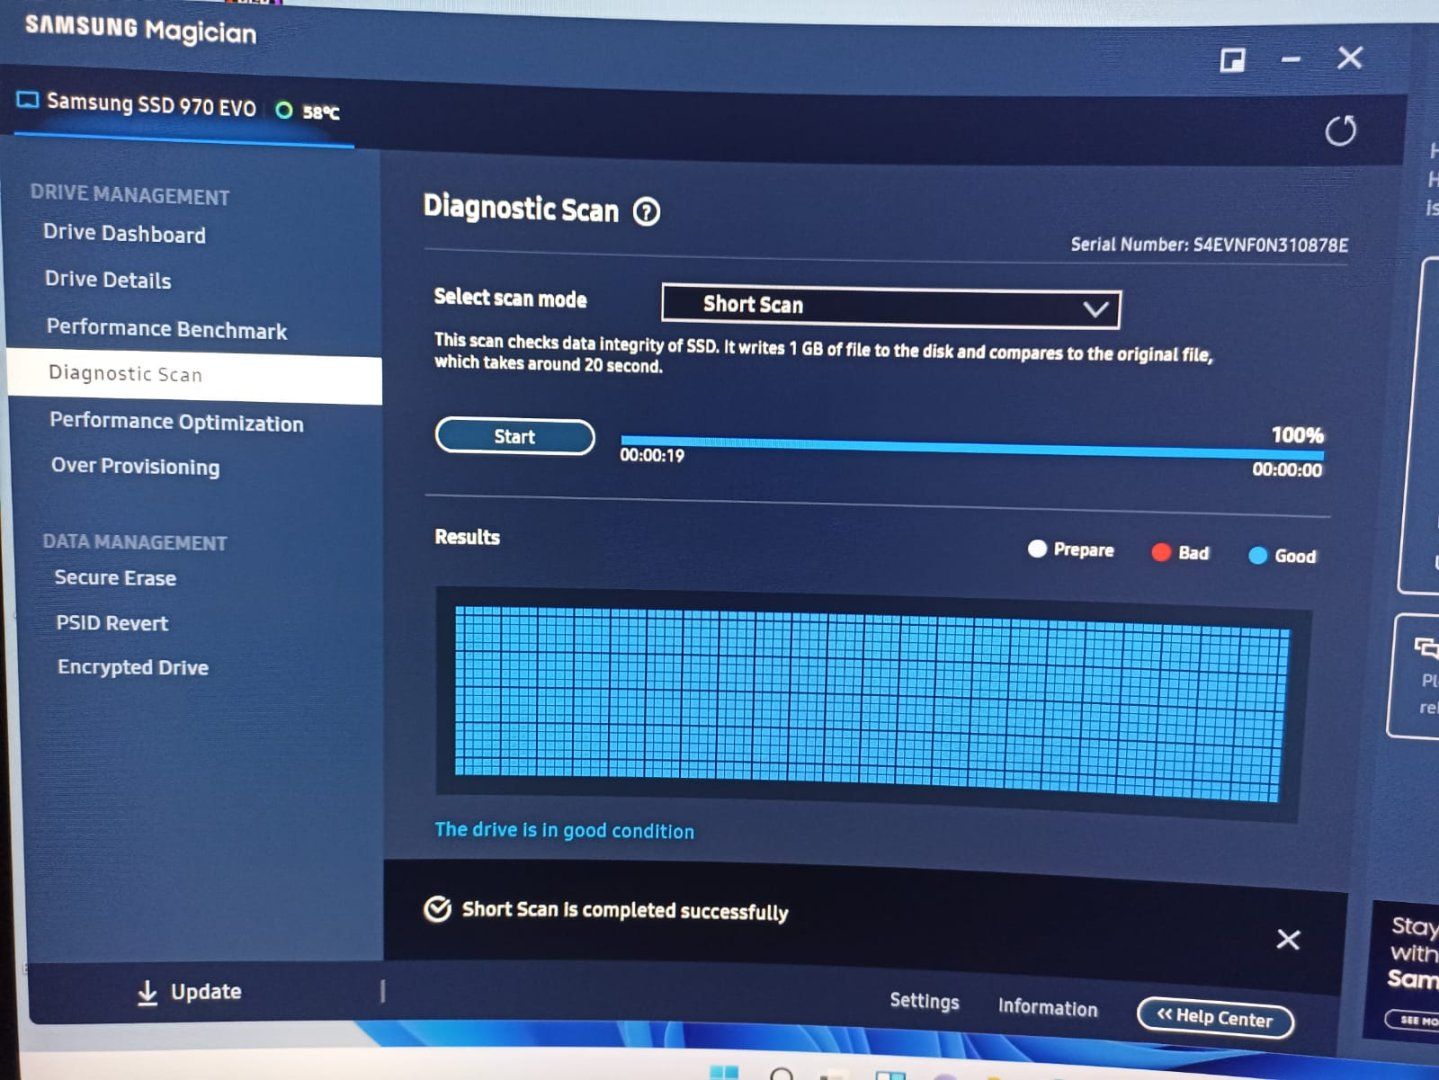This screenshot has height=1080, width=1439.
Task: Open Performance Benchmark page
Action: pos(166,329)
